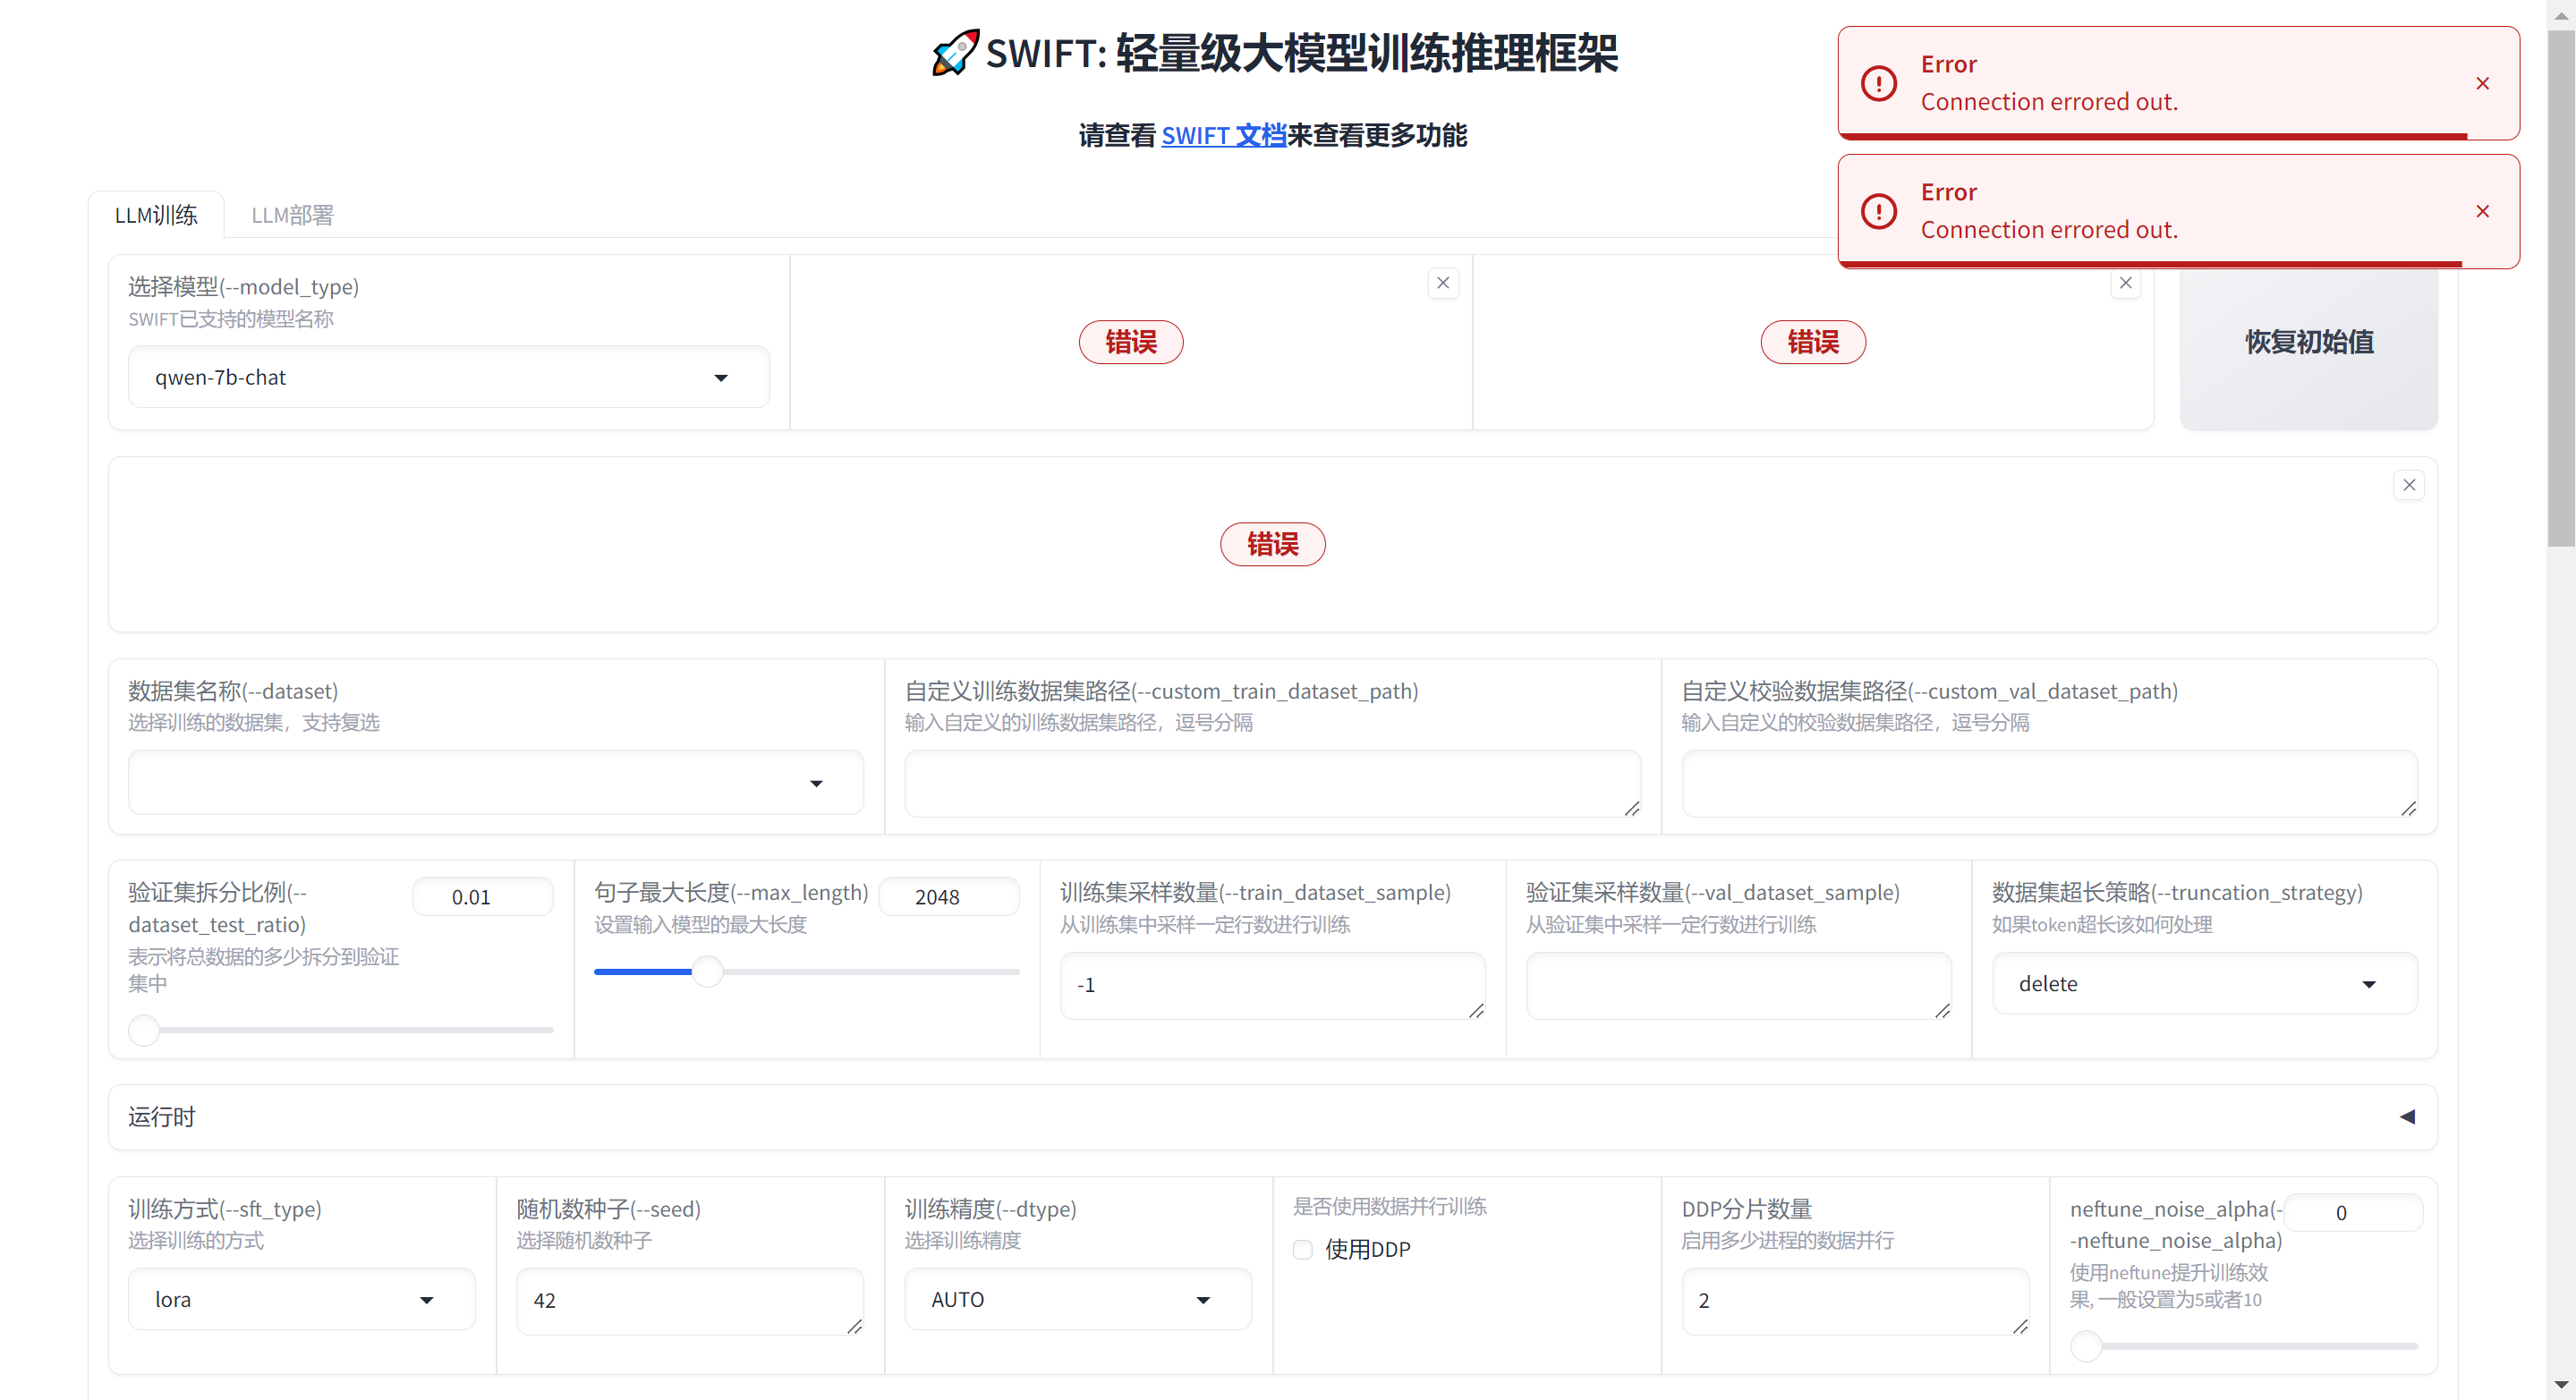Focus the seed field containing 42
The width and height of the screenshot is (2576, 1400).
689,1300
